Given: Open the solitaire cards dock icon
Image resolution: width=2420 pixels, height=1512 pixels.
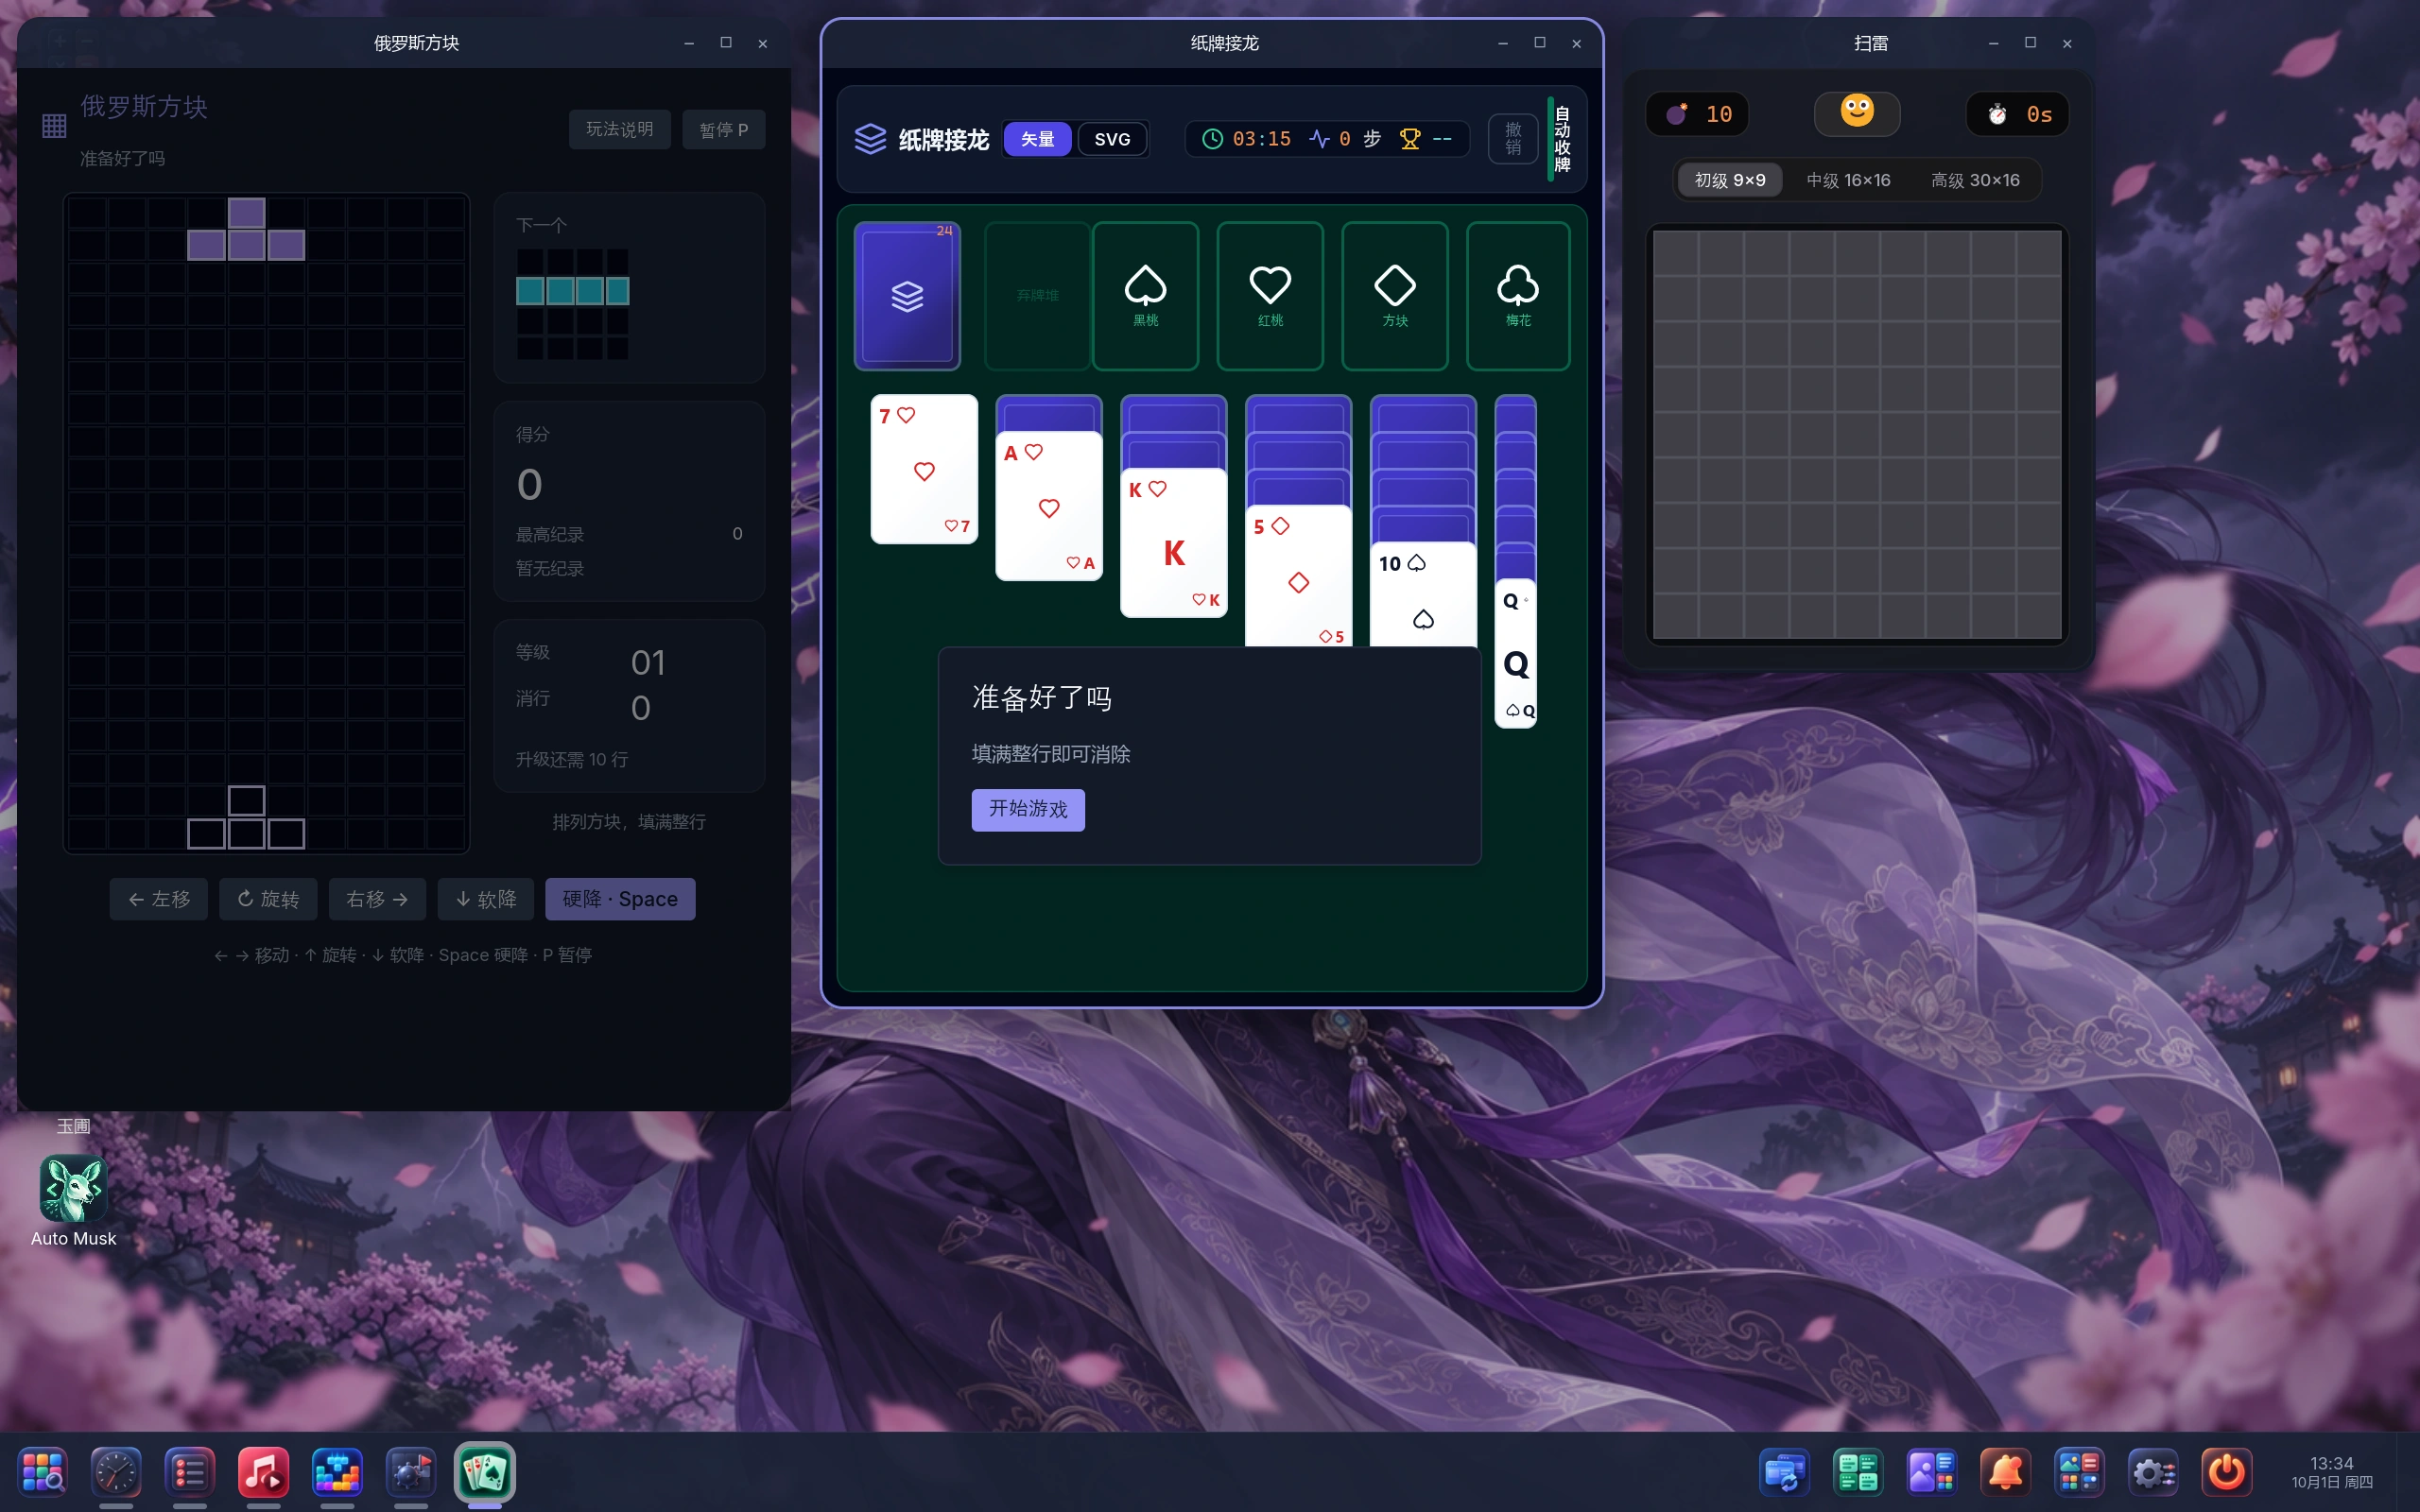Looking at the screenshot, I should [485, 1472].
